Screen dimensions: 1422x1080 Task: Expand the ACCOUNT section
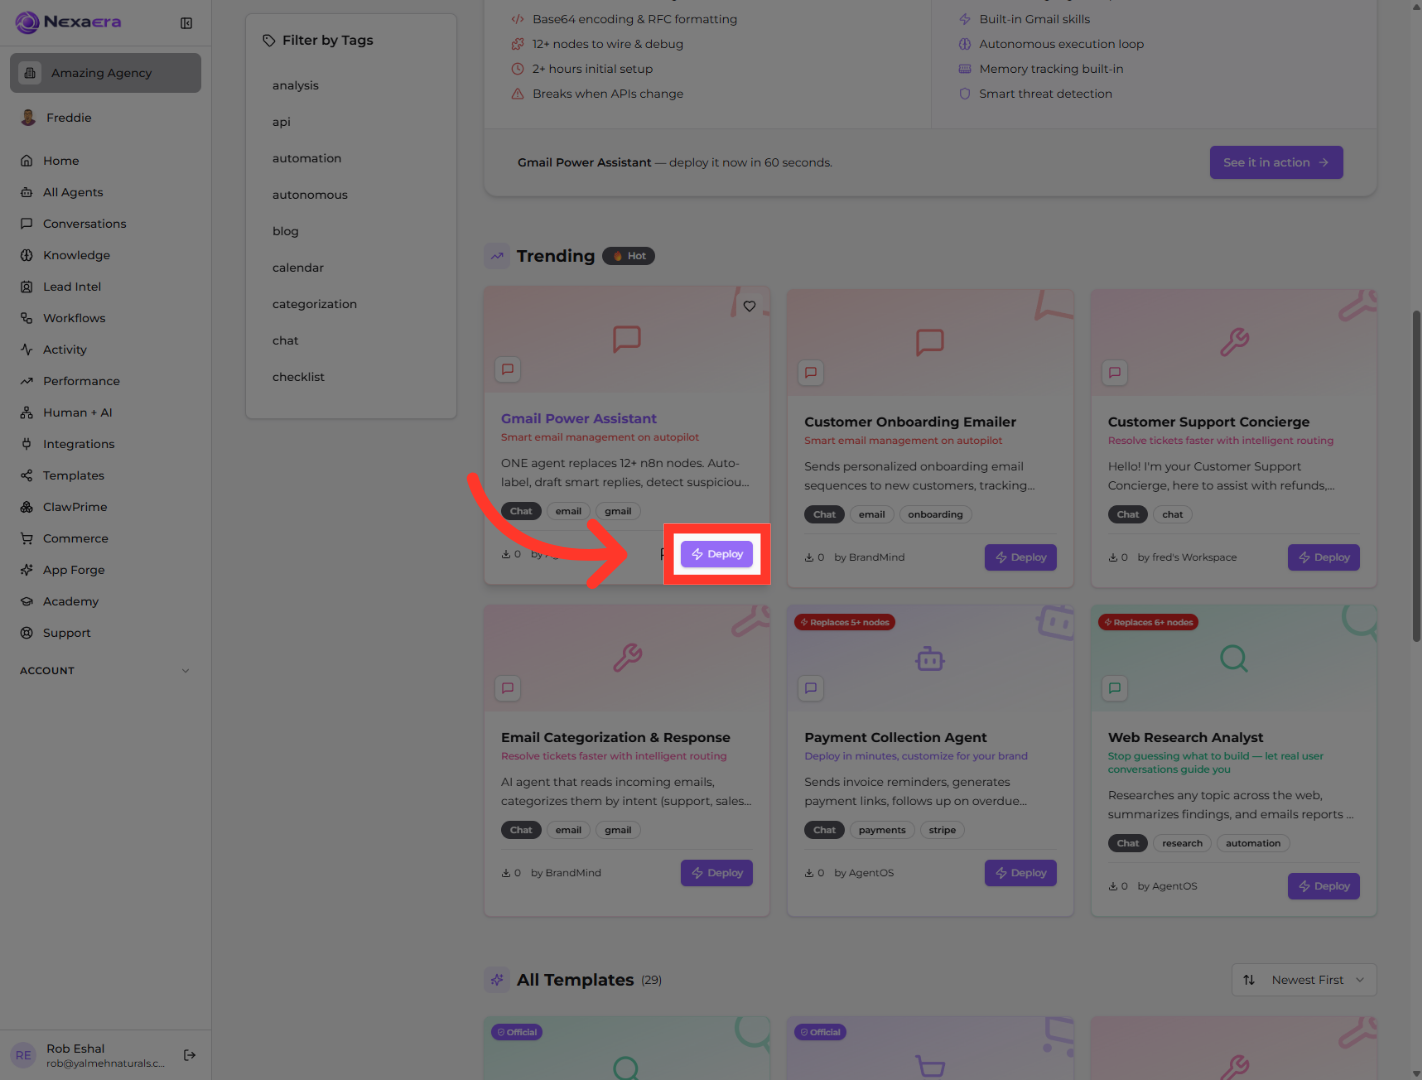tap(105, 671)
